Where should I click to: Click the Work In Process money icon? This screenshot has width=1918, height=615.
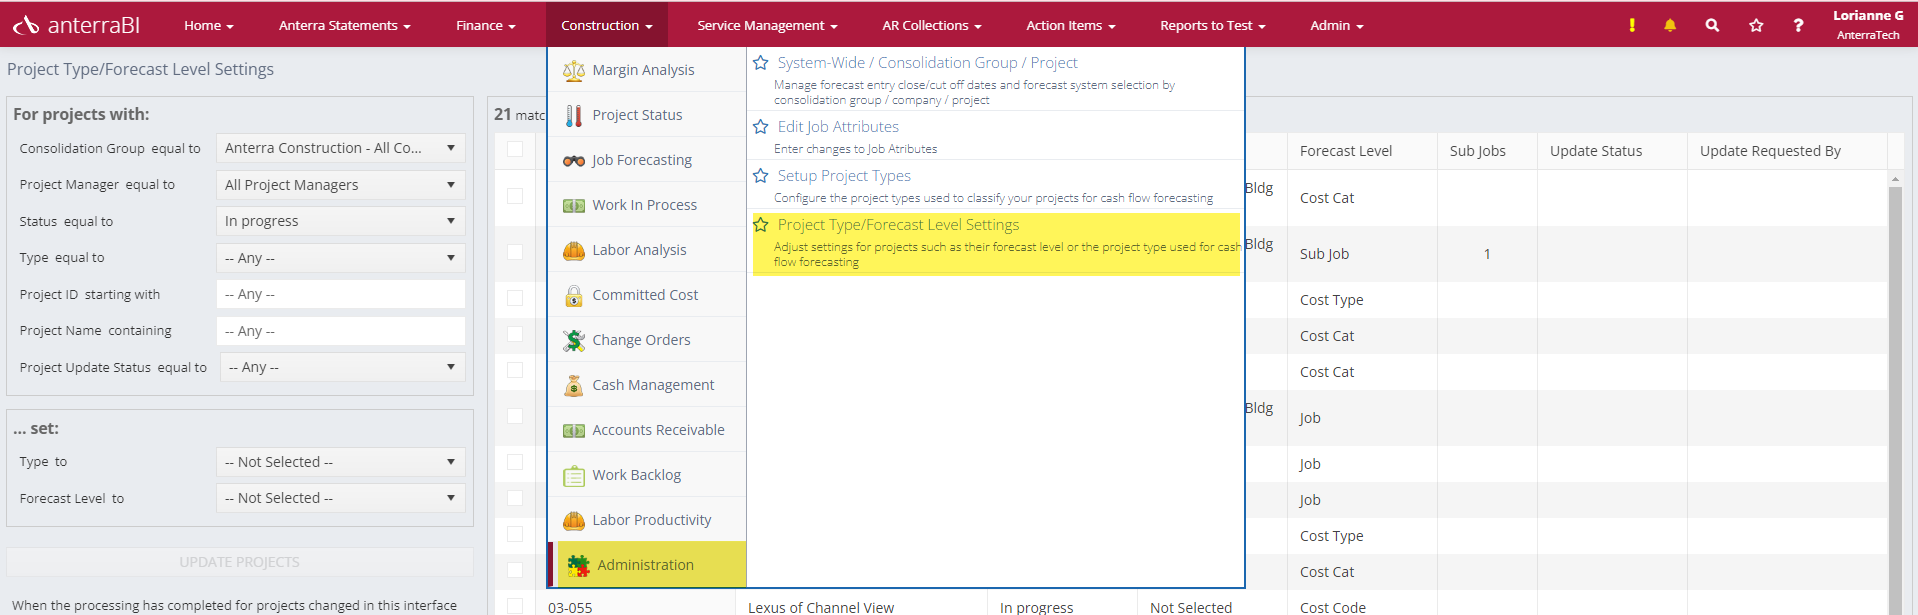pos(574,205)
